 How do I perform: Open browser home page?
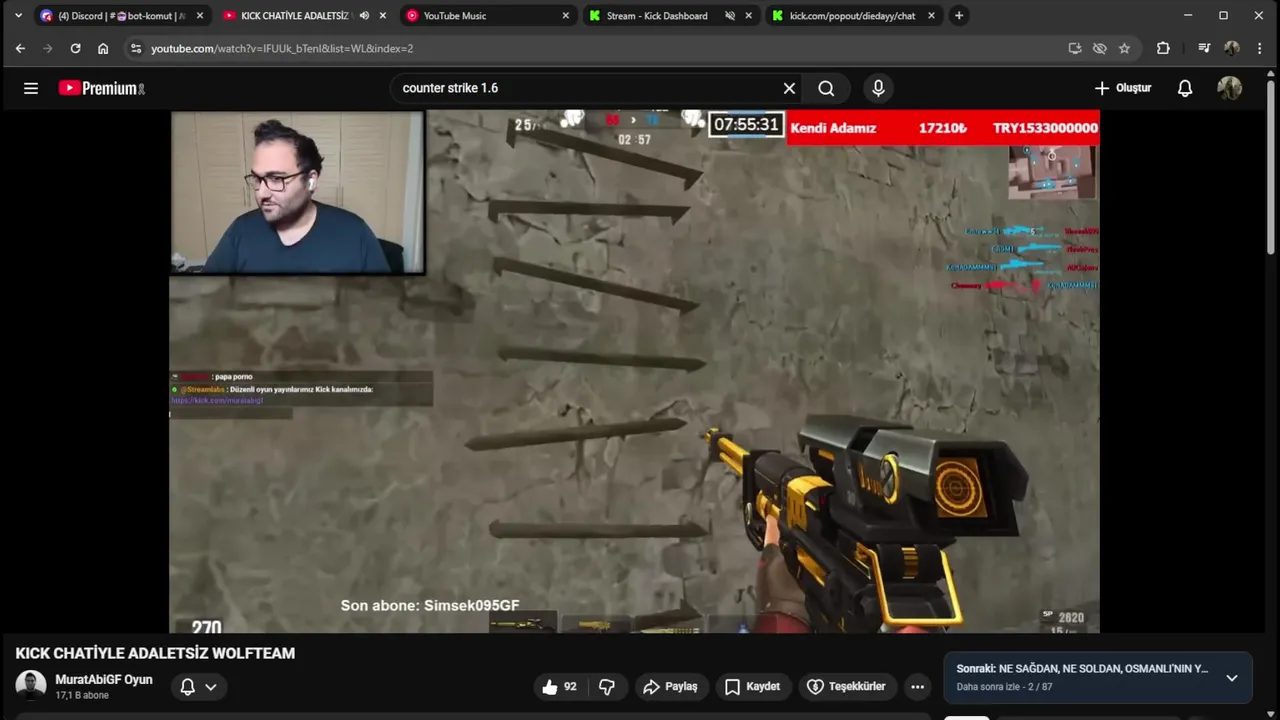click(x=103, y=48)
